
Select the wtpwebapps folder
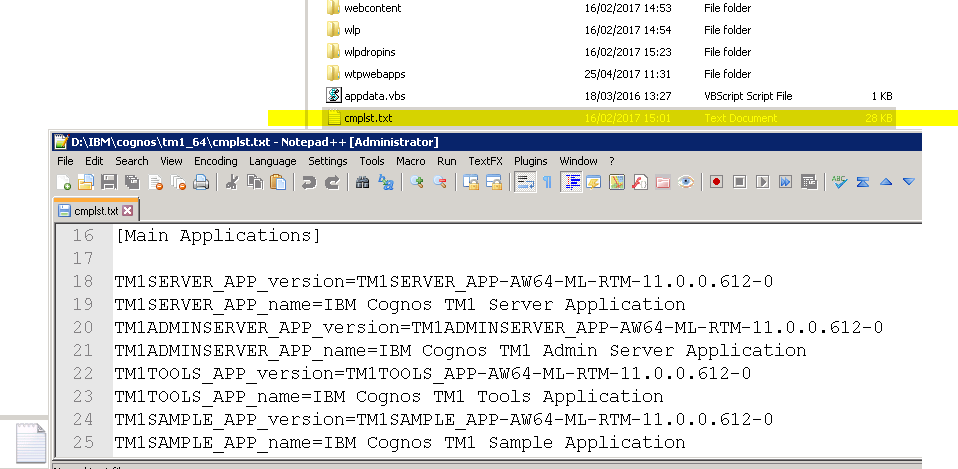pyautogui.click(x=374, y=74)
